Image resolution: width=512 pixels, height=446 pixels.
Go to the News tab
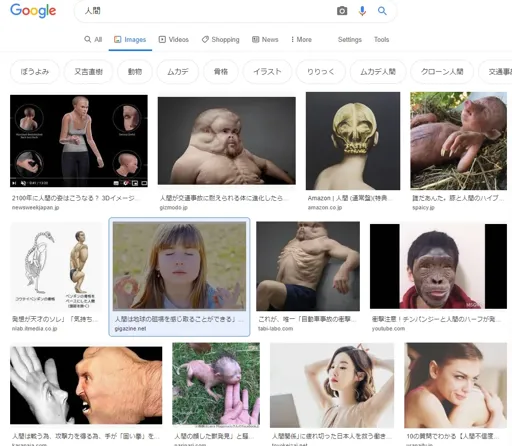[265, 39]
